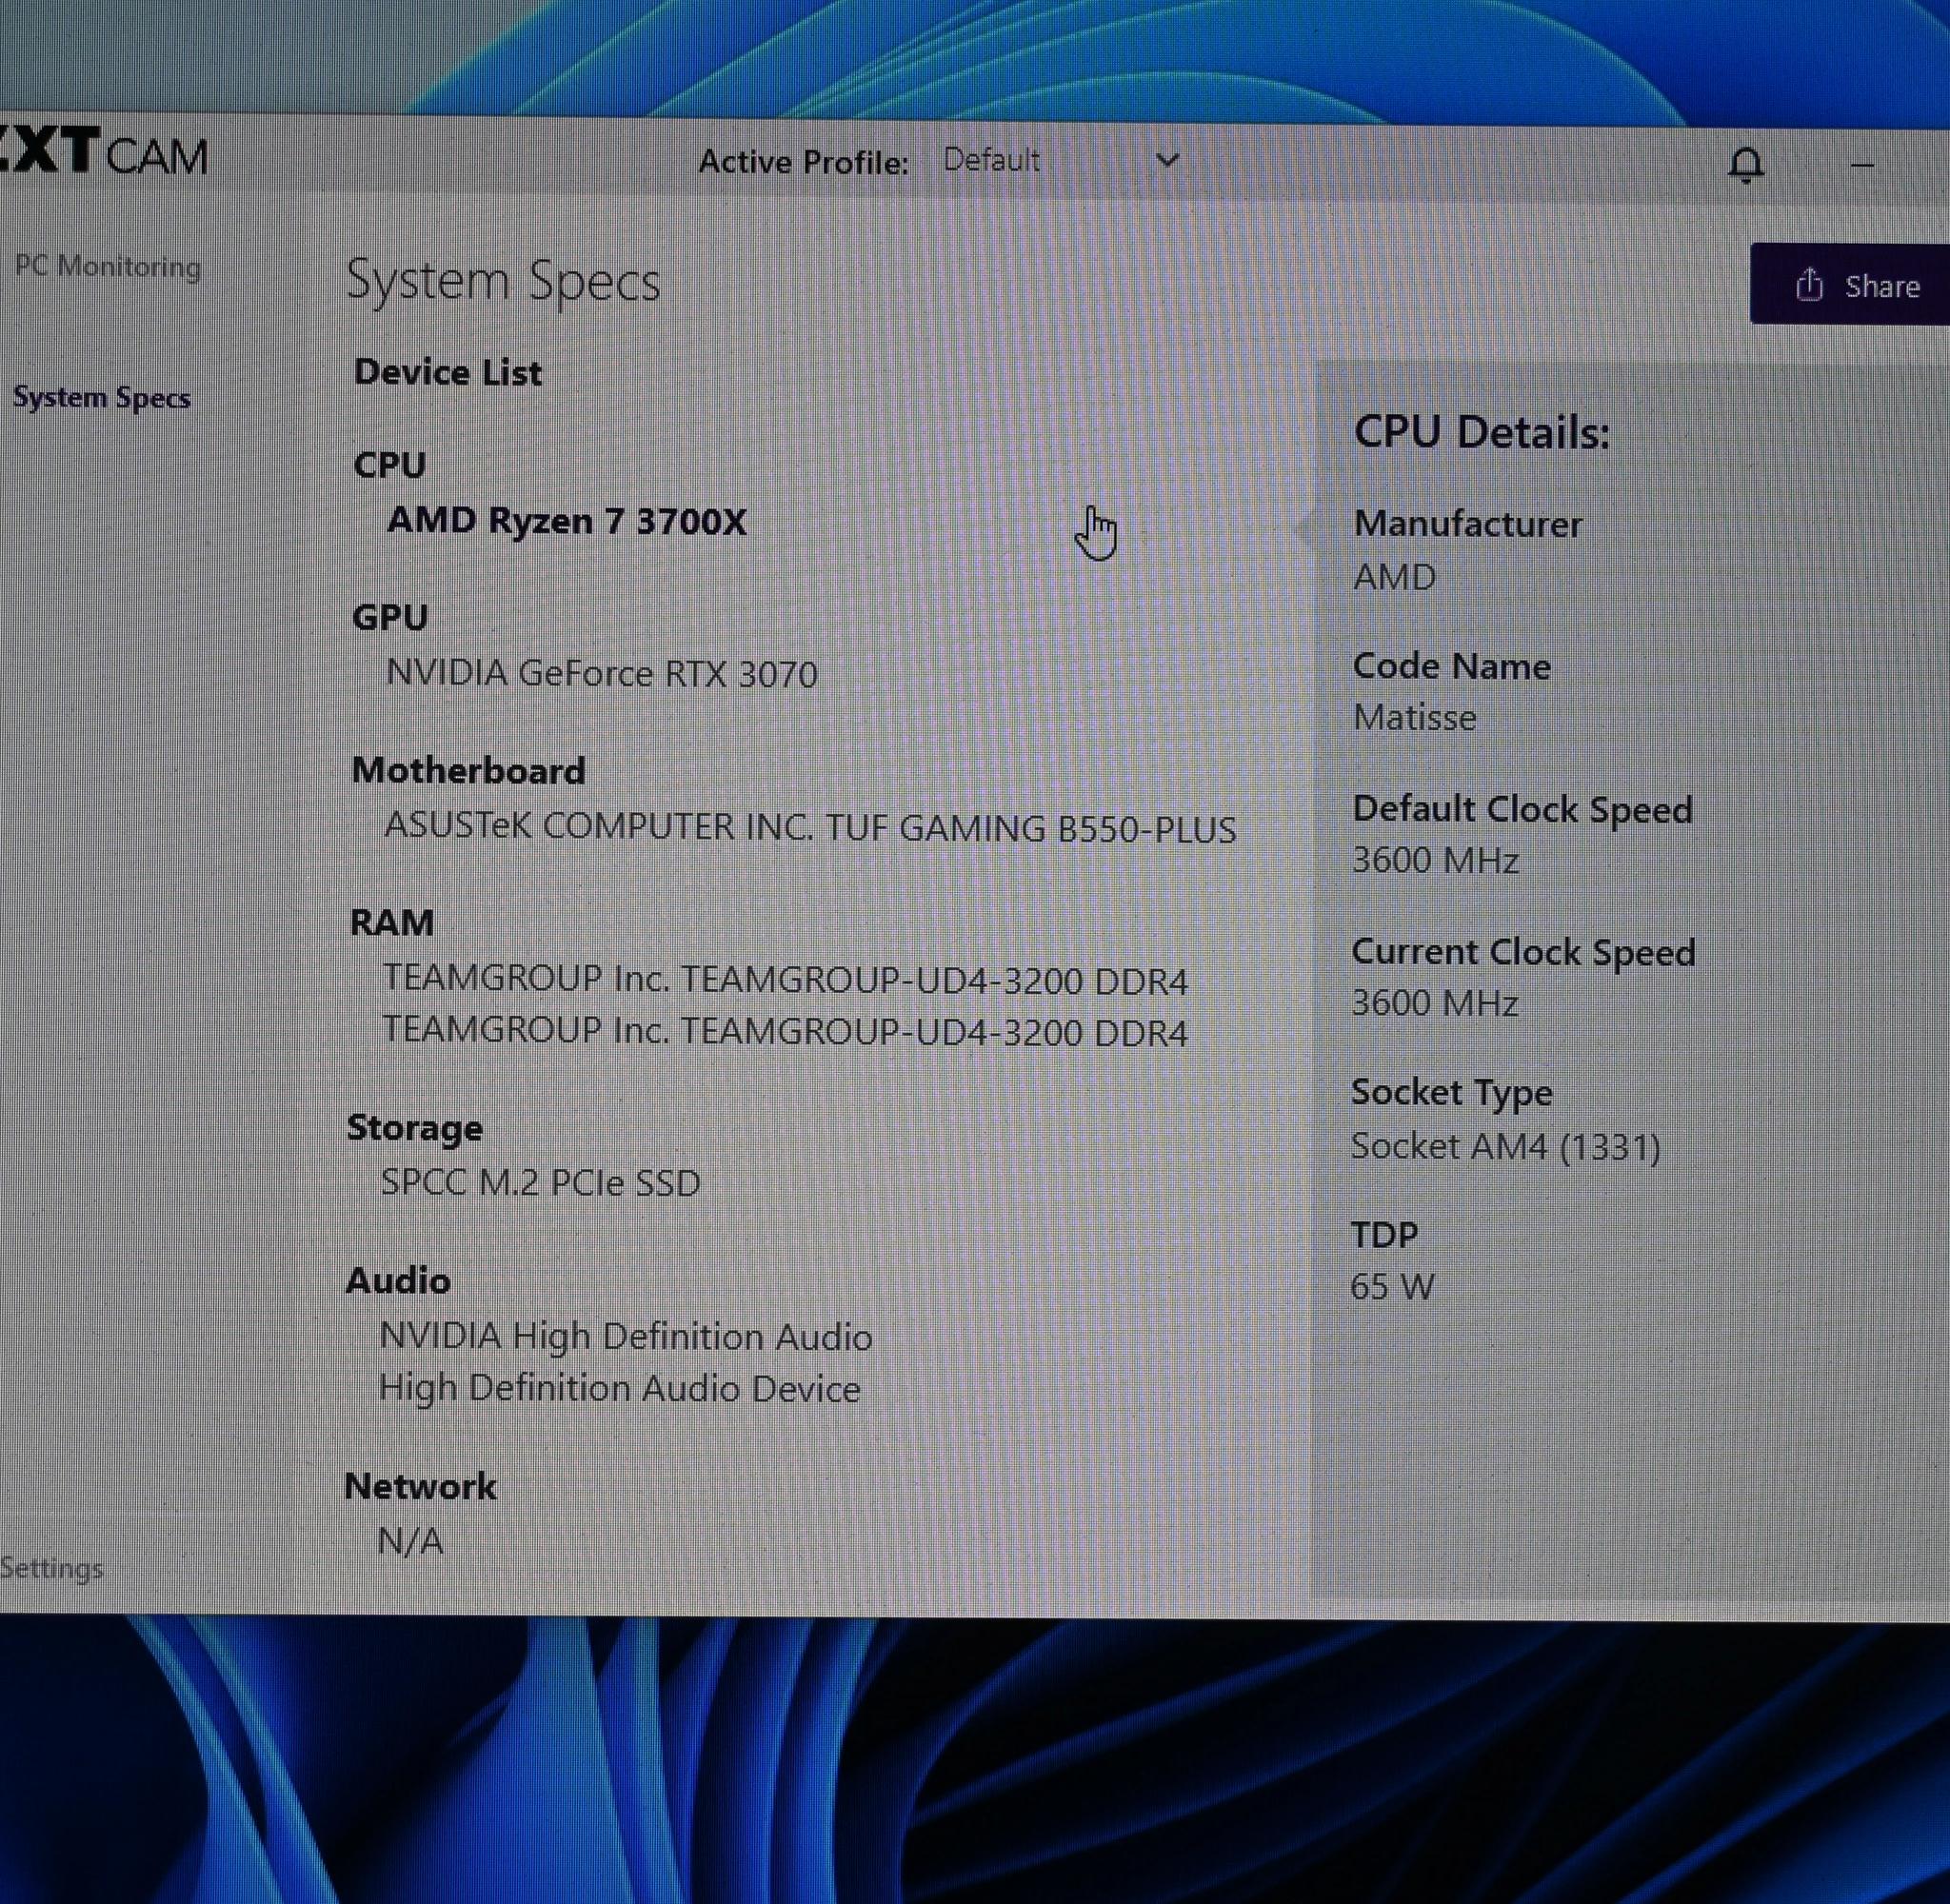1950x1904 pixels.
Task: Select the AMD Ryzen 7 3700X device
Action: pos(567,521)
